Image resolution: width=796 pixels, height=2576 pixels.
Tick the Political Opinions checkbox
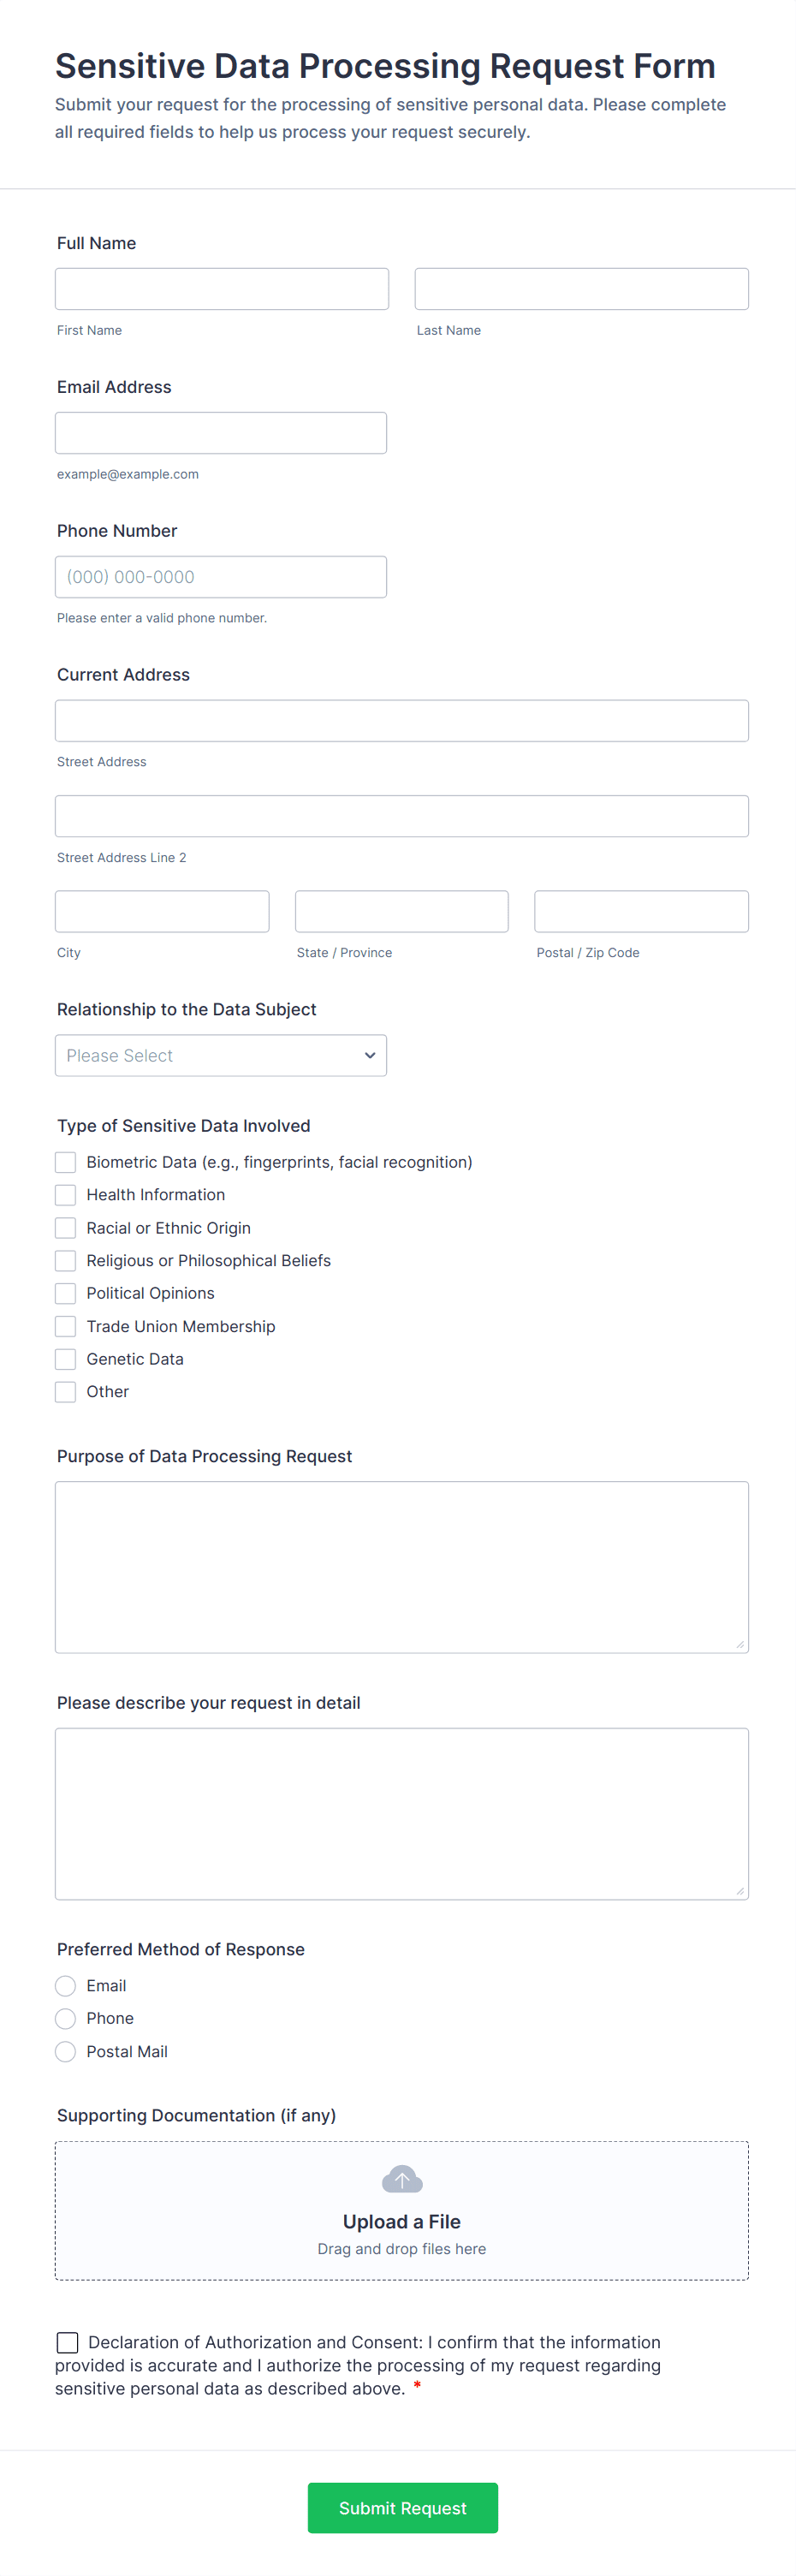(66, 1293)
